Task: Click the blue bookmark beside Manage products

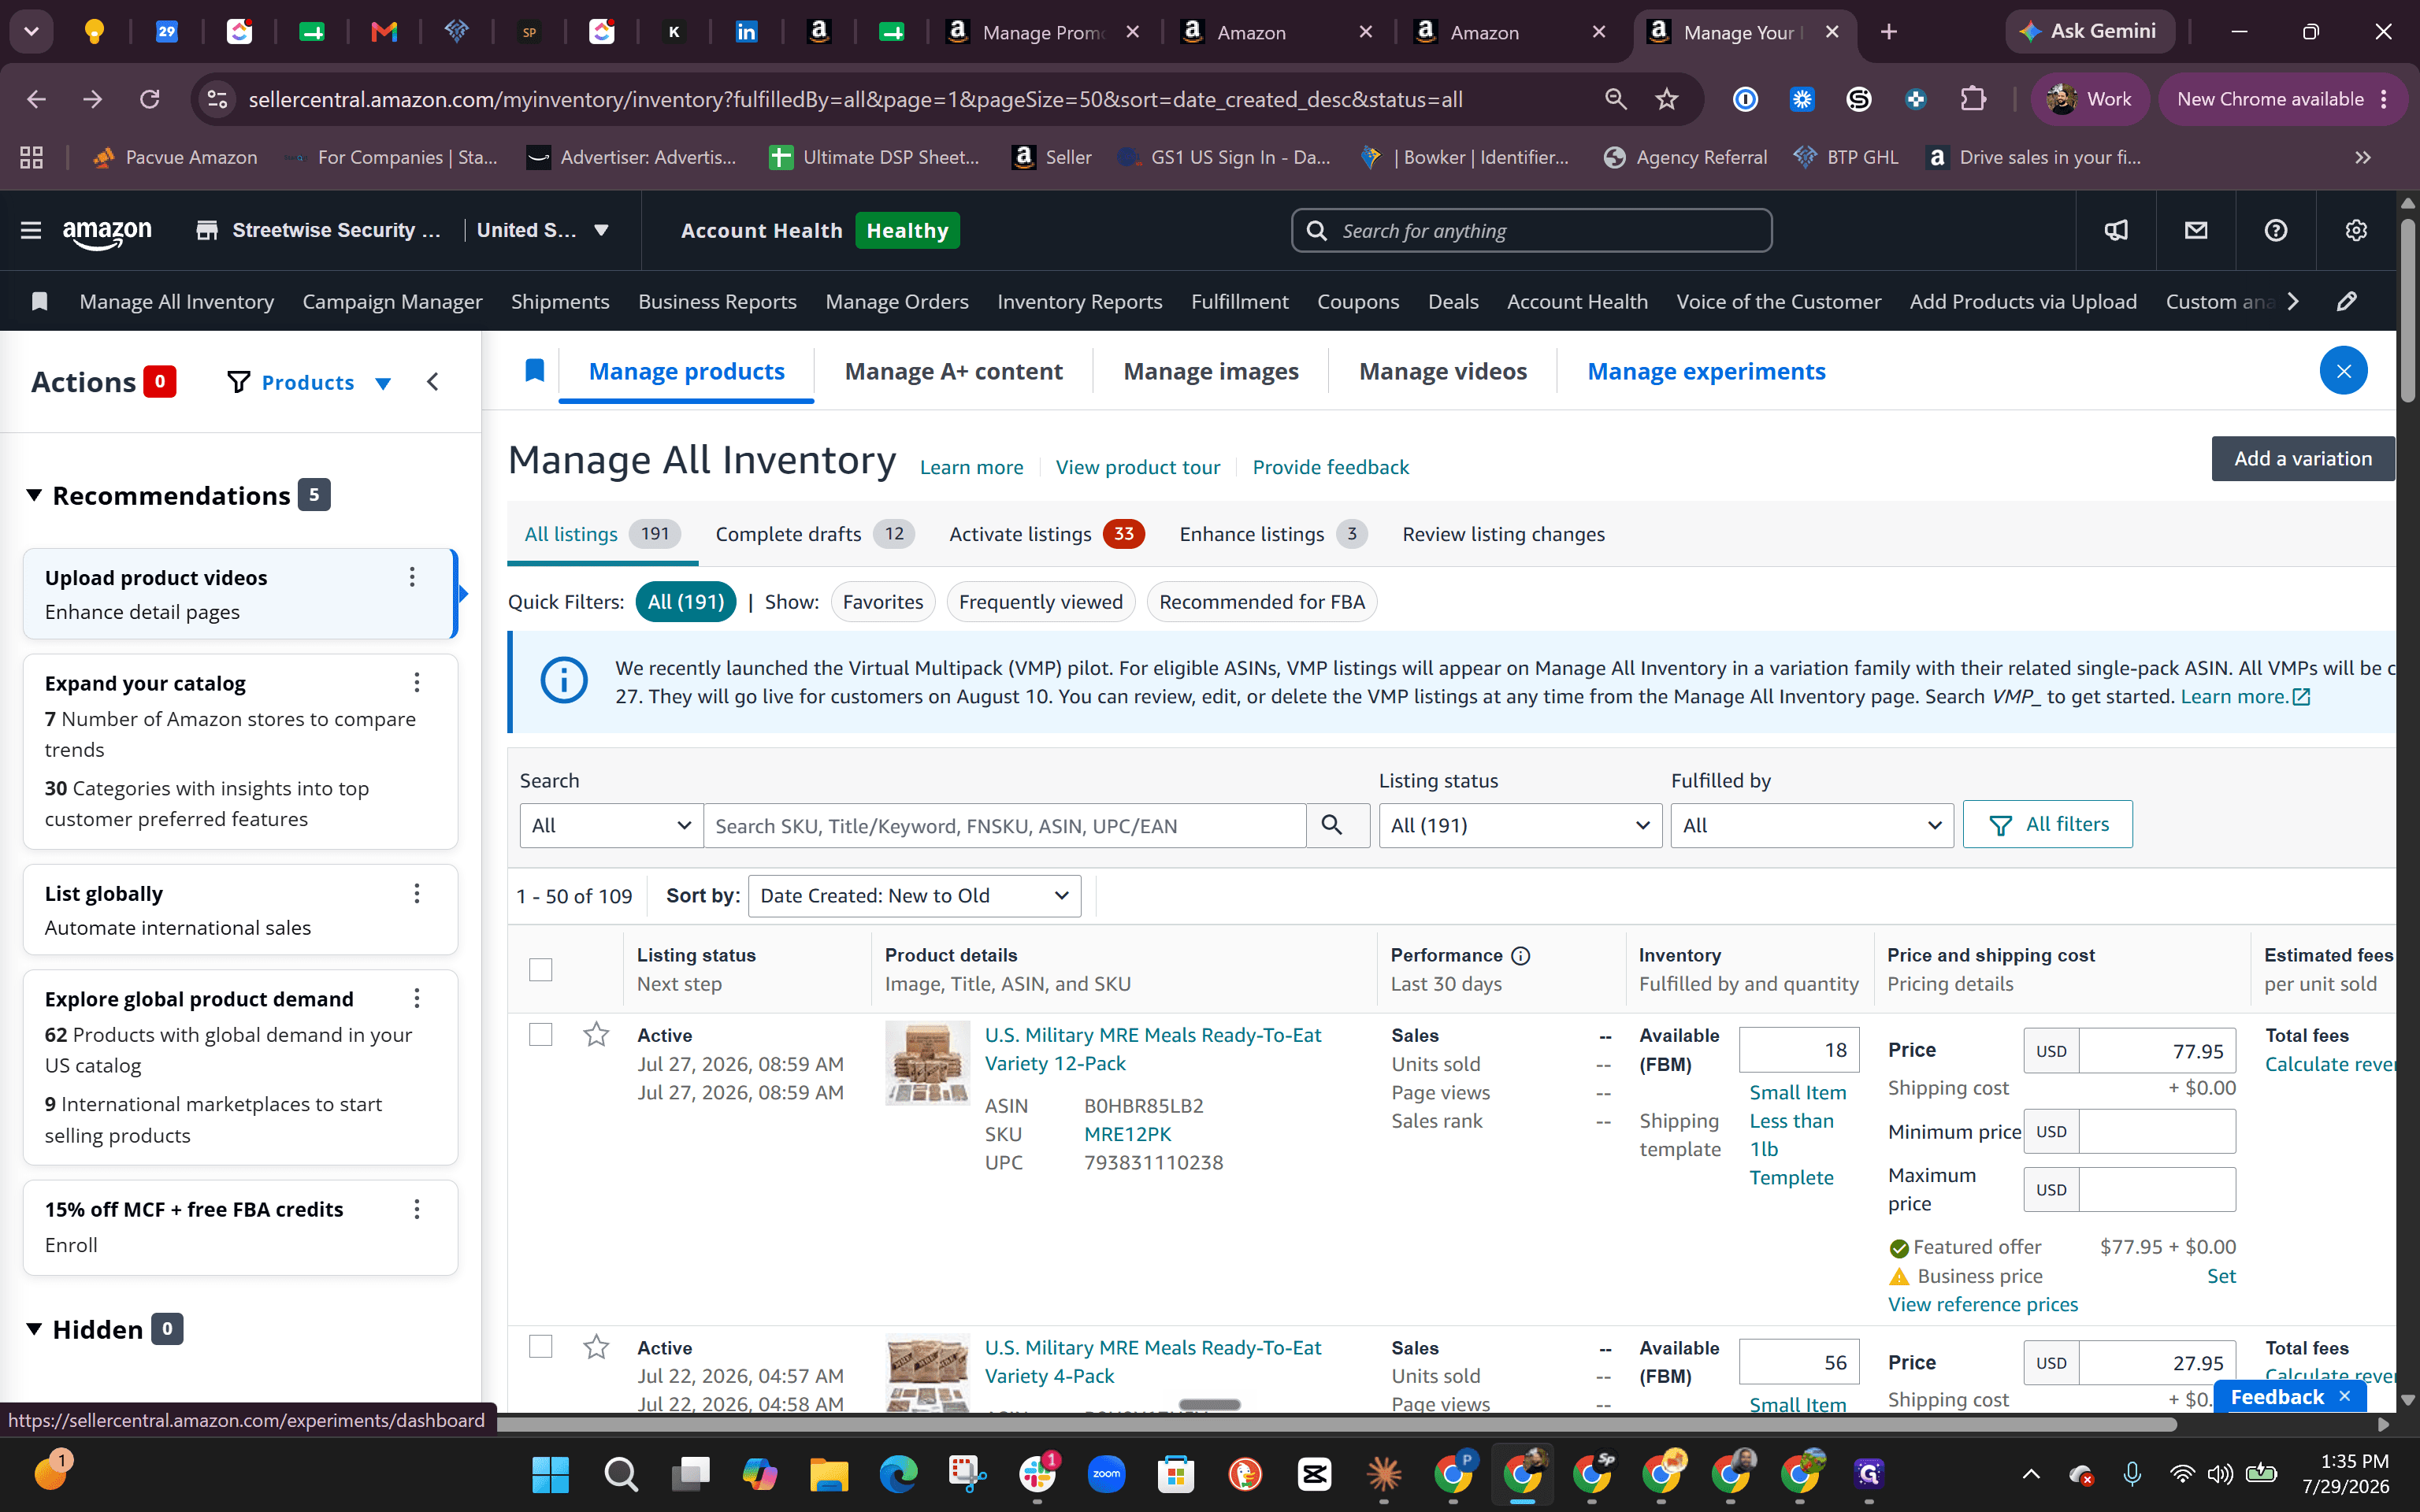Action: (535, 371)
